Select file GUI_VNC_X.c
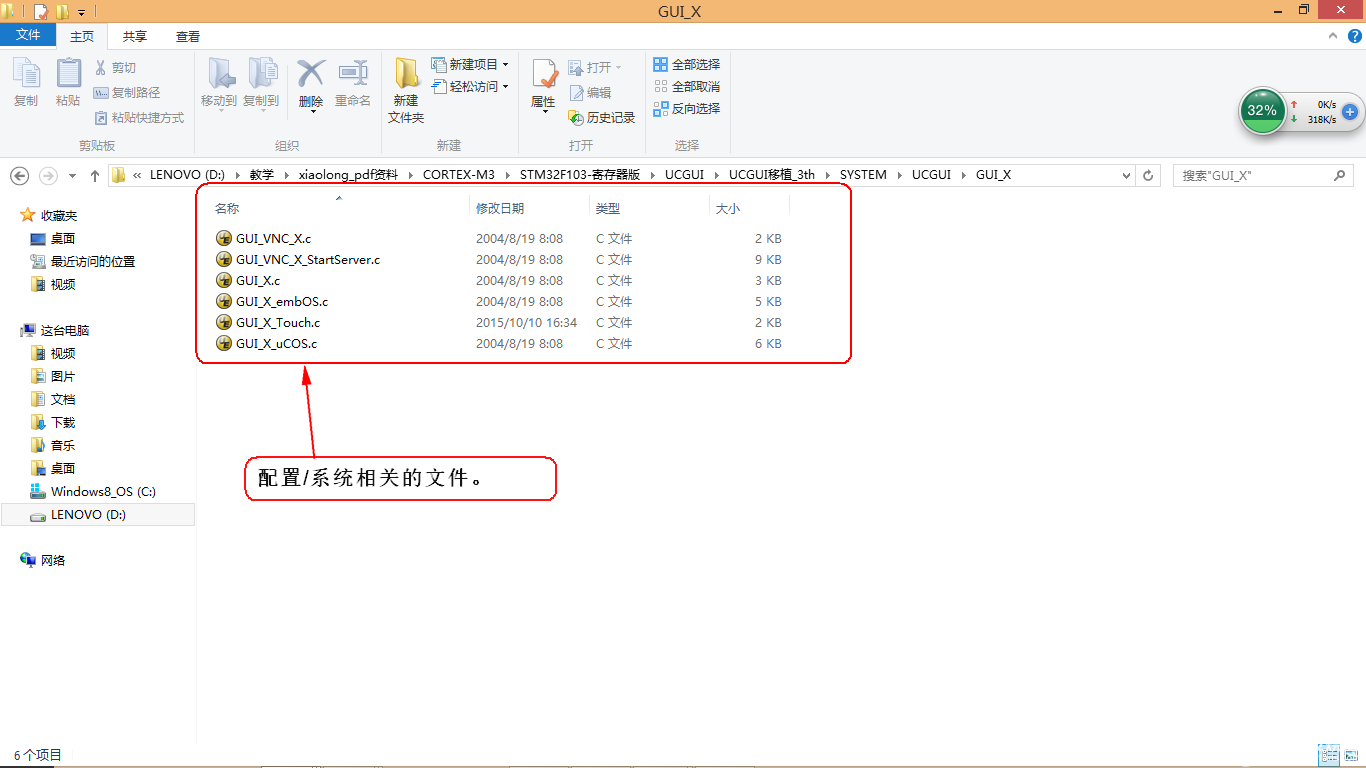 tap(273, 238)
